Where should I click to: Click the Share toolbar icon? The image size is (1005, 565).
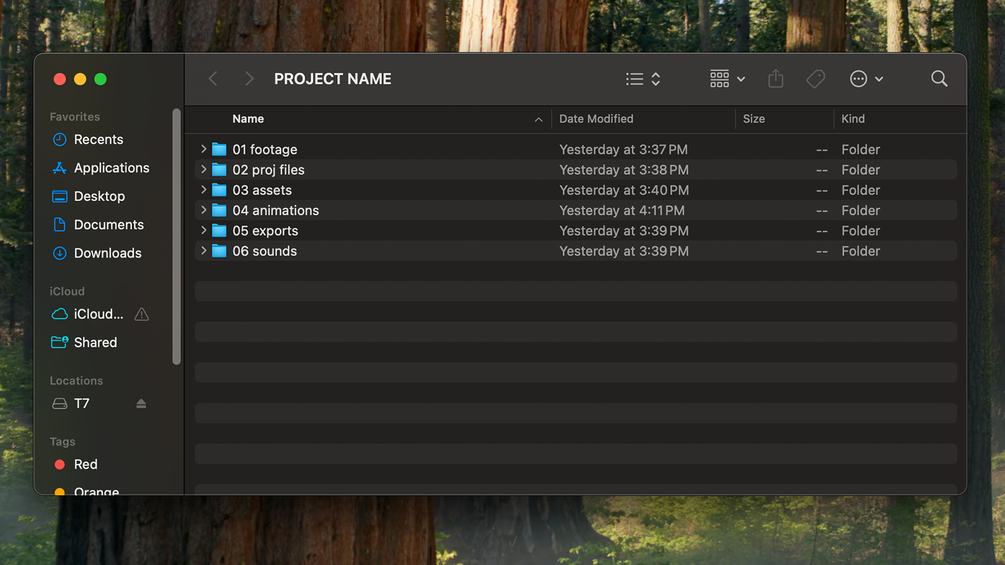775,79
